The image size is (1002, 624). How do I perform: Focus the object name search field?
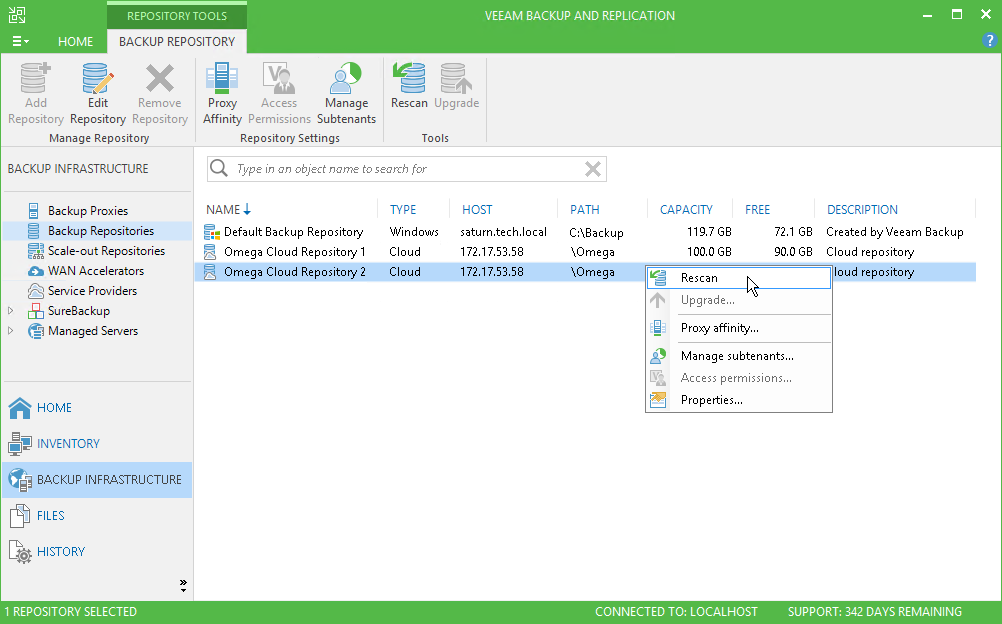pos(407,169)
